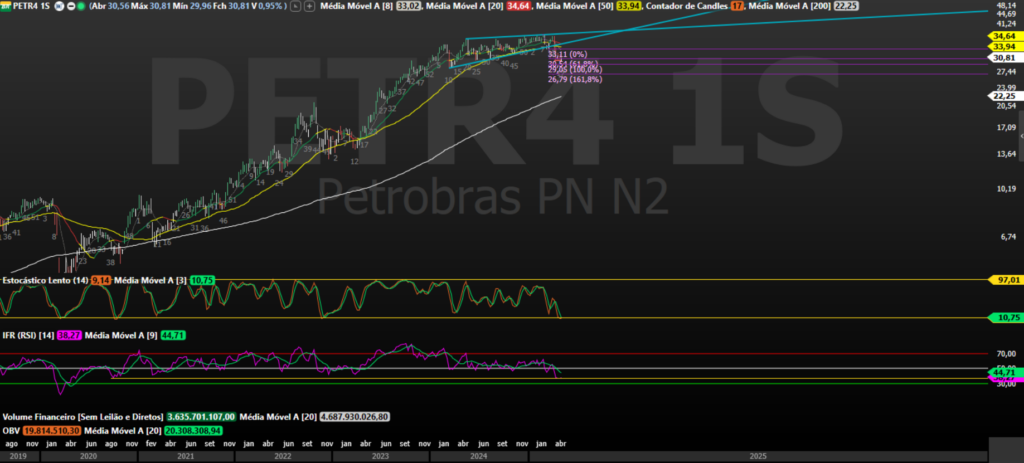Click the cursor pointer button after price info
Image resolution: width=1024 pixels, height=463 pixels.
coord(296,5)
